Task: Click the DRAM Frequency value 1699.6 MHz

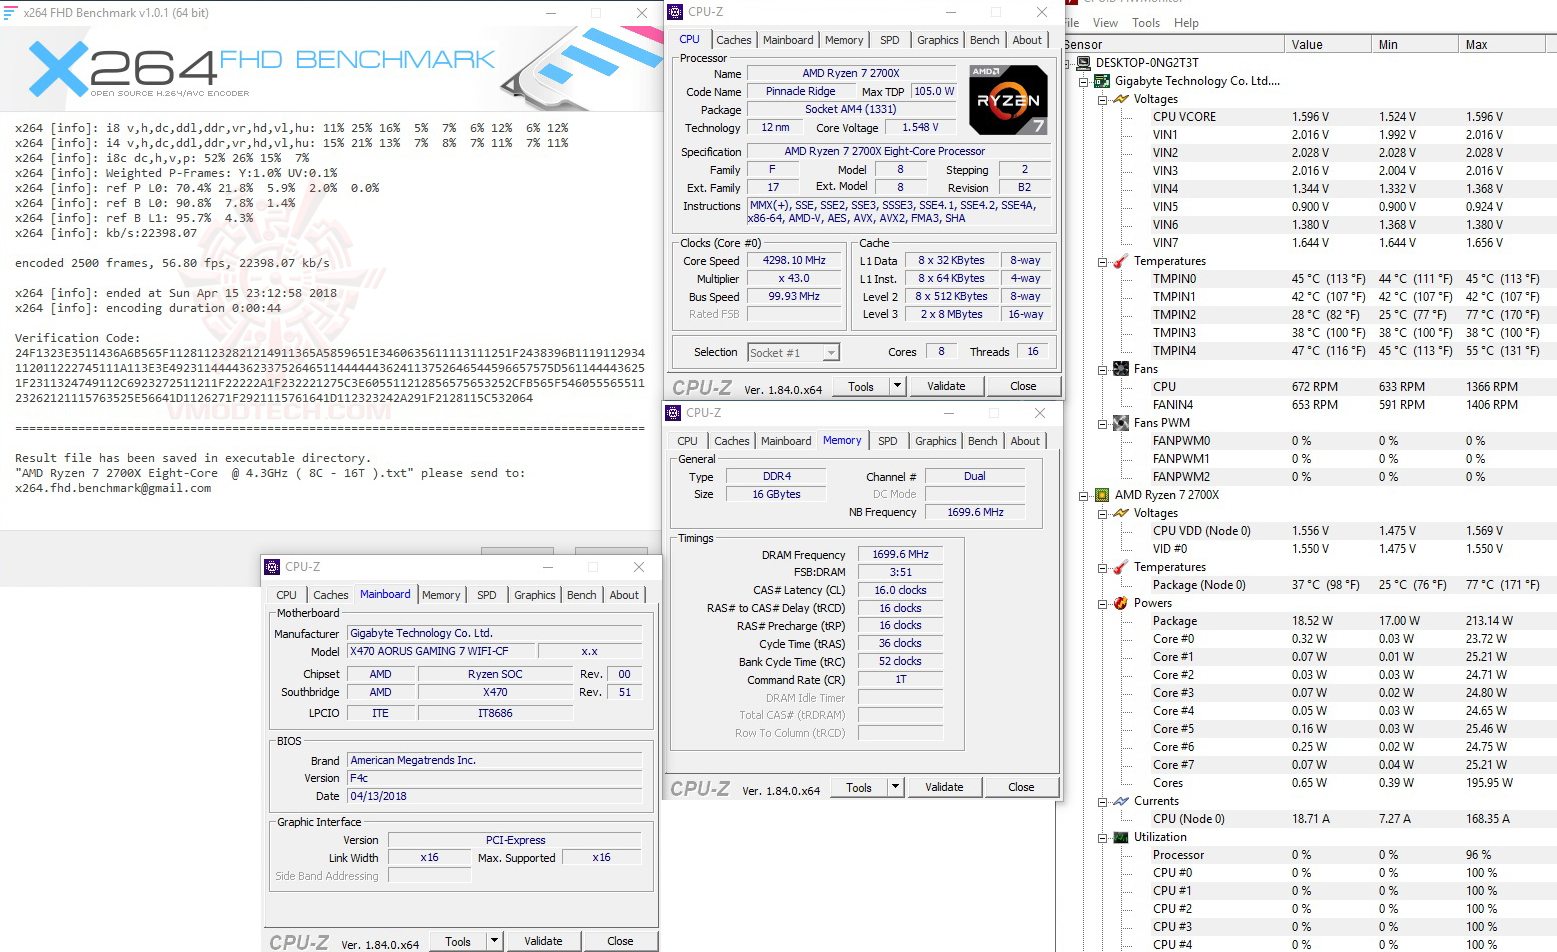Action: [900, 554]
